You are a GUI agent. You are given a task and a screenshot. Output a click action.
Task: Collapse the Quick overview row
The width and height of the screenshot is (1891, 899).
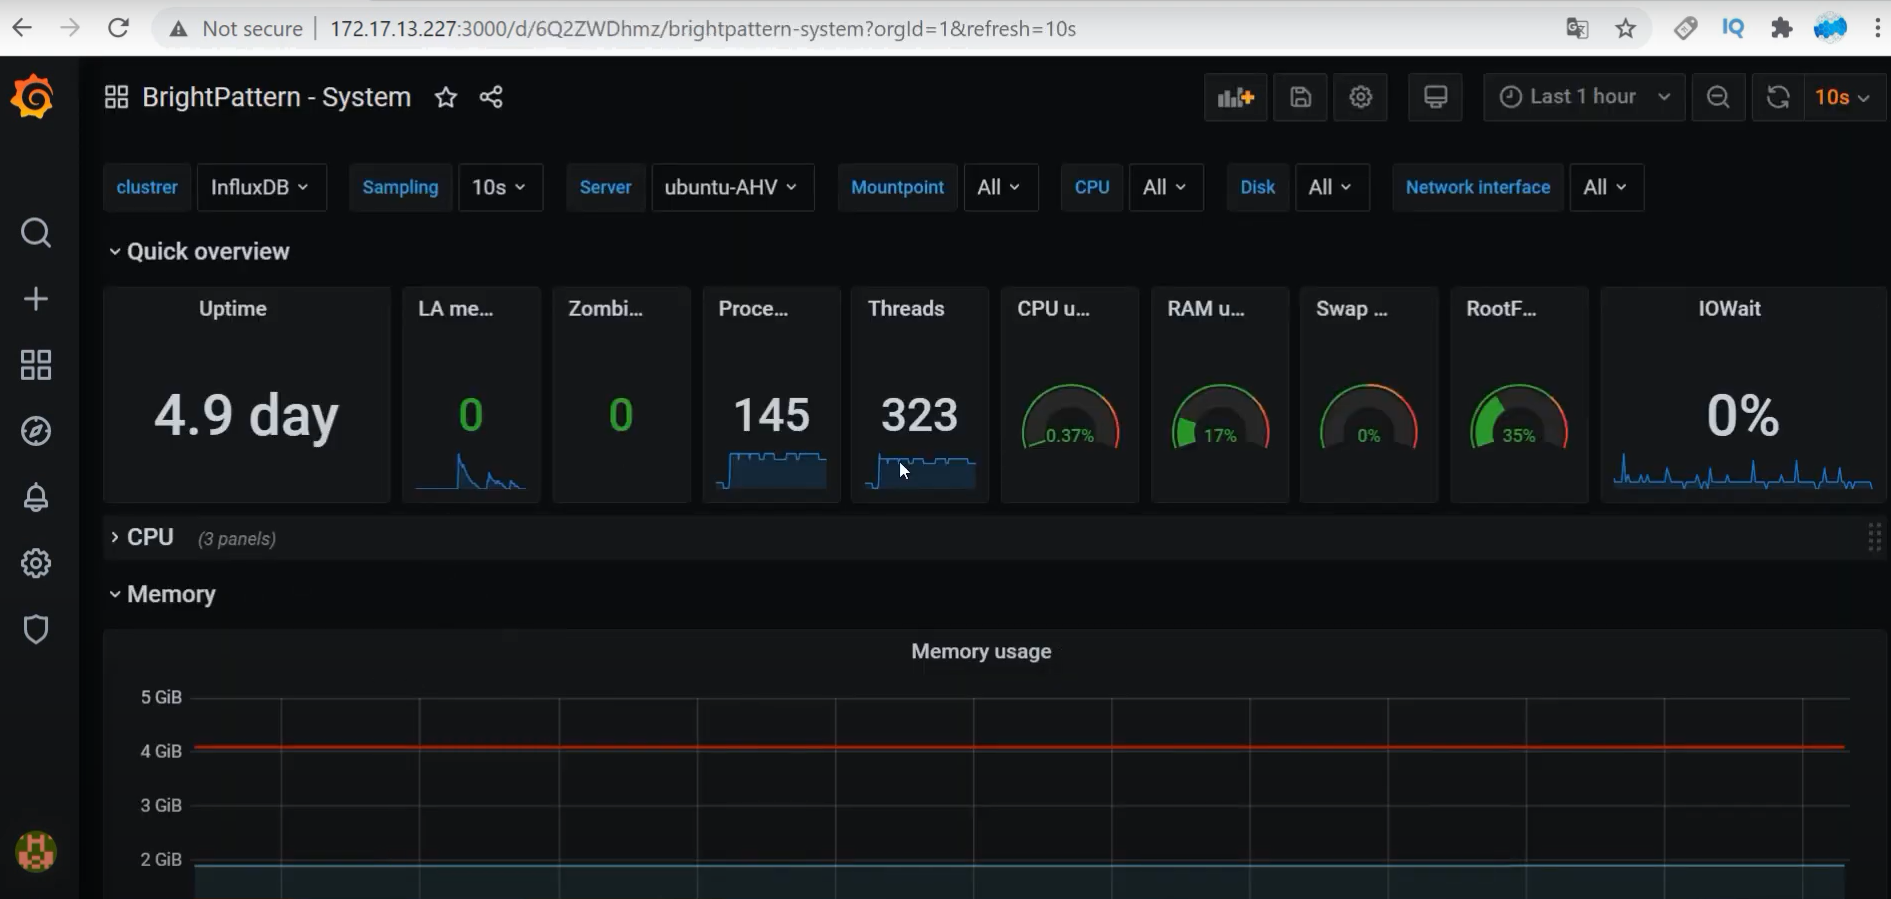[x=199, y=251]
